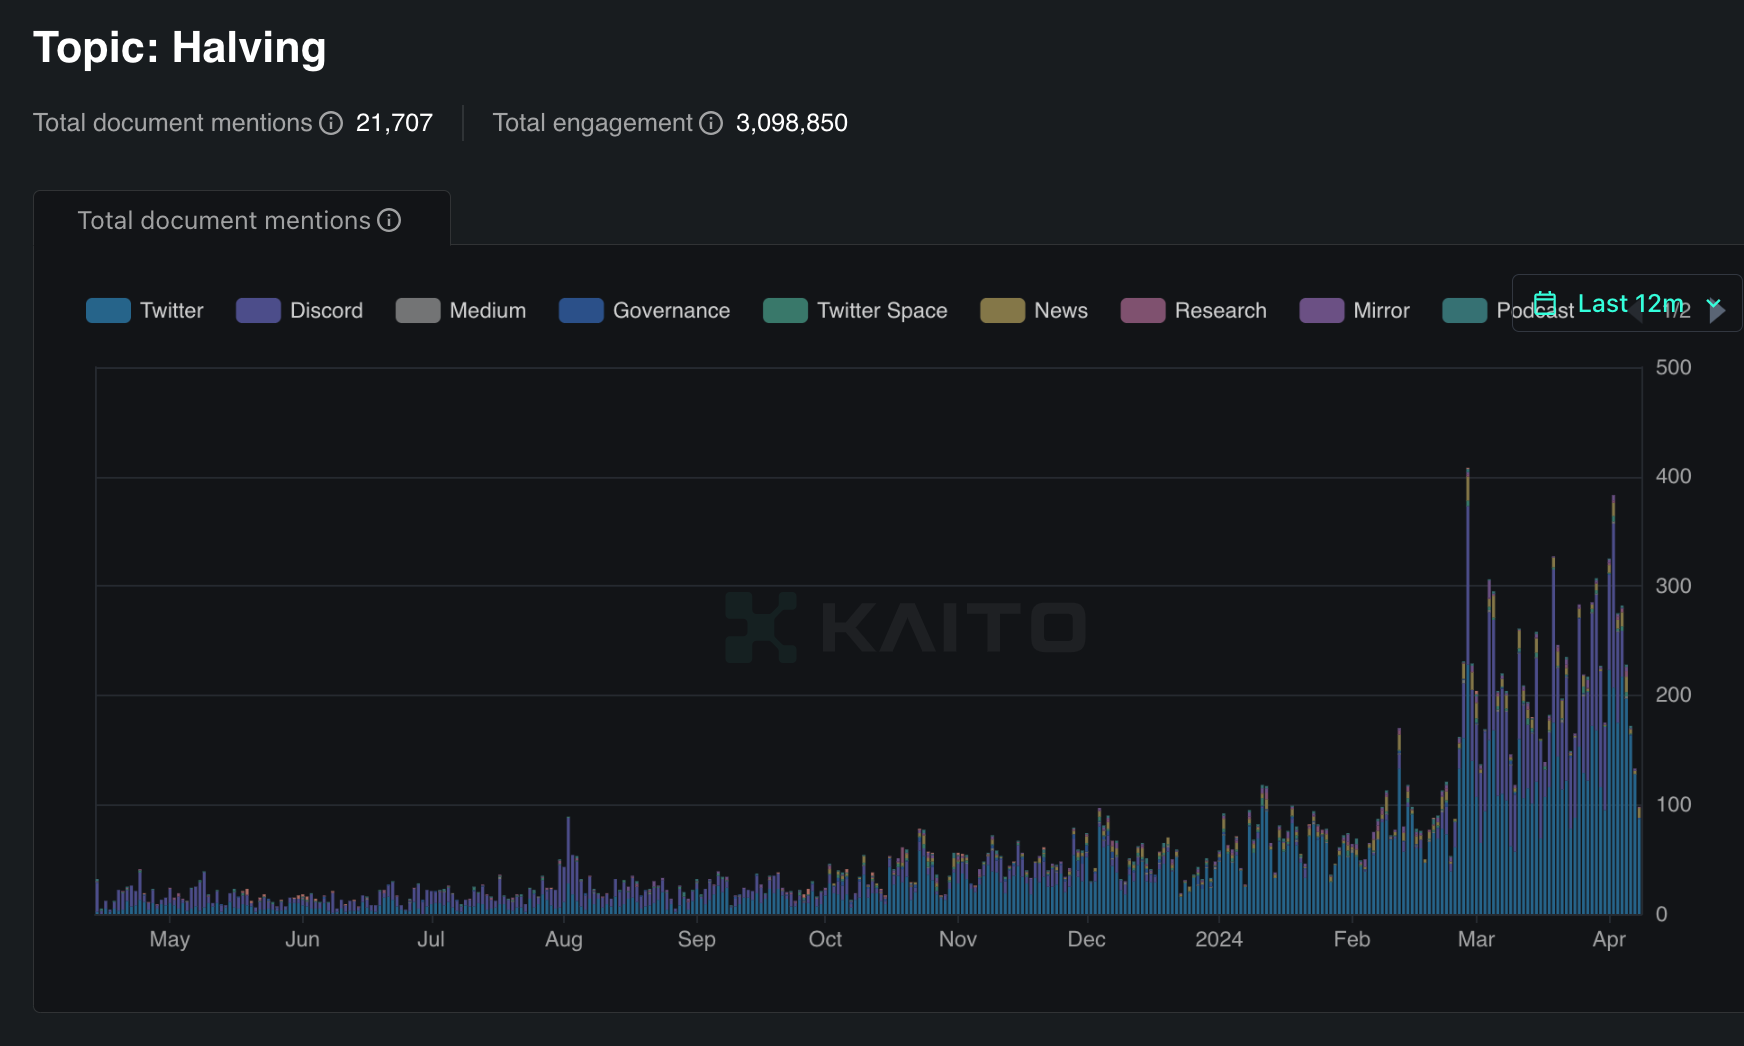The width and height of the screenshot is (1744, 1046).
Task: Click the Sep label on x-axis
Action: point(697,939)
